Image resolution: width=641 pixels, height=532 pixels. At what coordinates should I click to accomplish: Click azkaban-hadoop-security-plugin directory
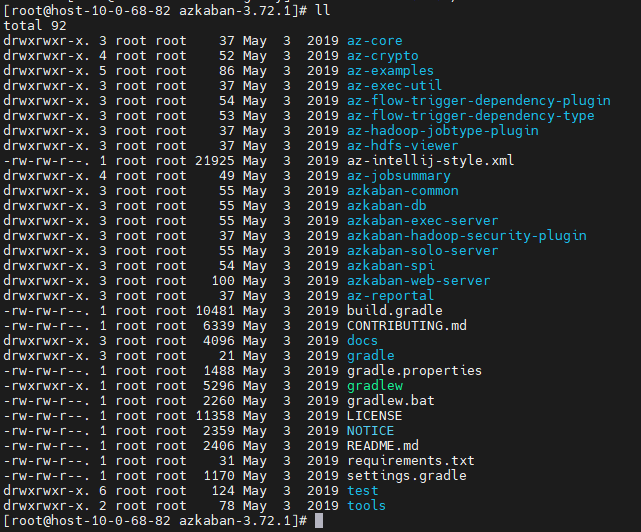coord(467,236)
